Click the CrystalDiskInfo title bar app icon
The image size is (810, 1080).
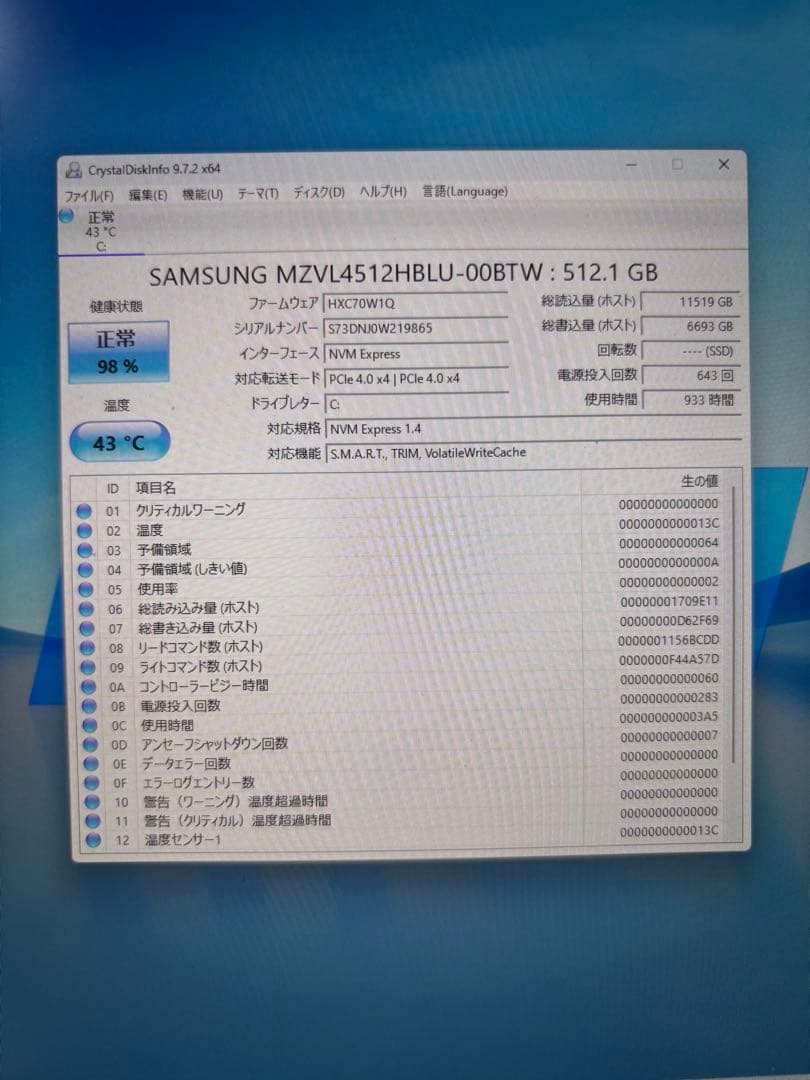(x=74, y=169)
